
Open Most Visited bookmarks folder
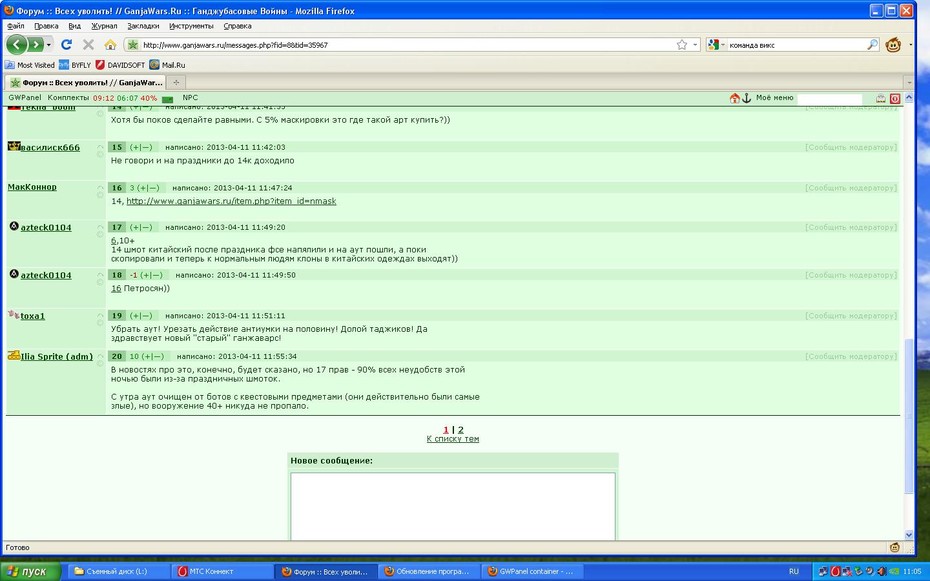30,65
